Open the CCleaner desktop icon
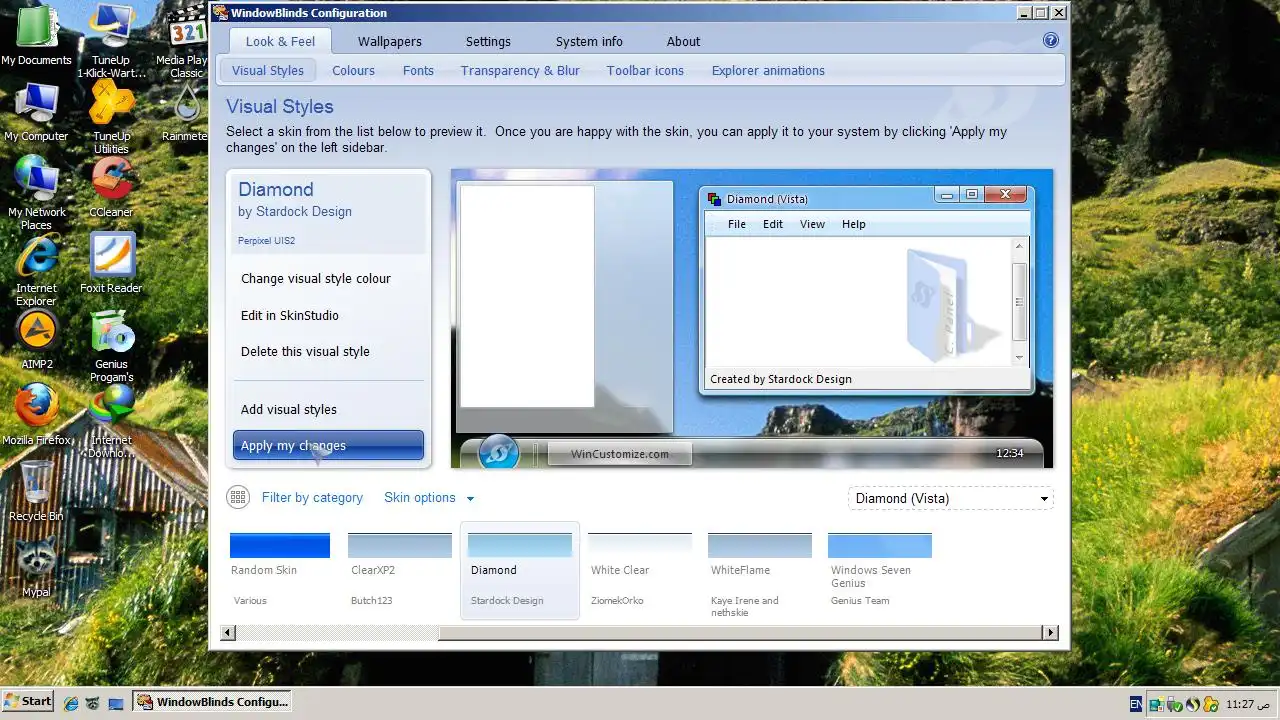This screenshot has width=1280, height=720. [x=112, y=187]
